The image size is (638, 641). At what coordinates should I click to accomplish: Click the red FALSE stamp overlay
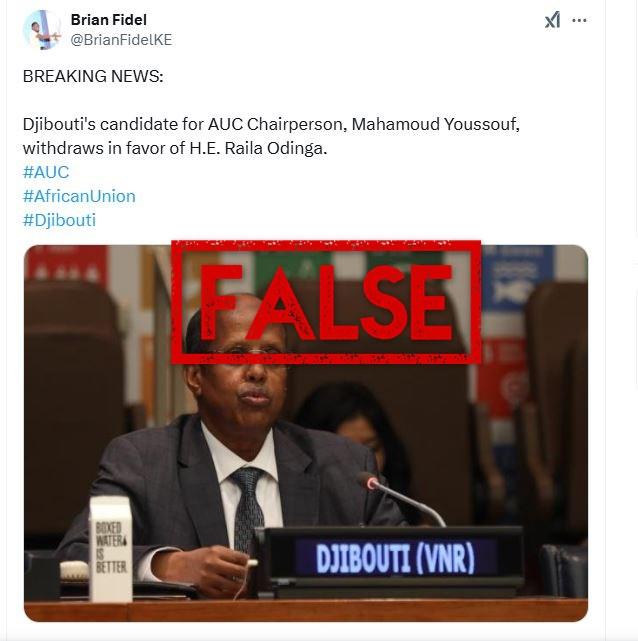[326, 302]
